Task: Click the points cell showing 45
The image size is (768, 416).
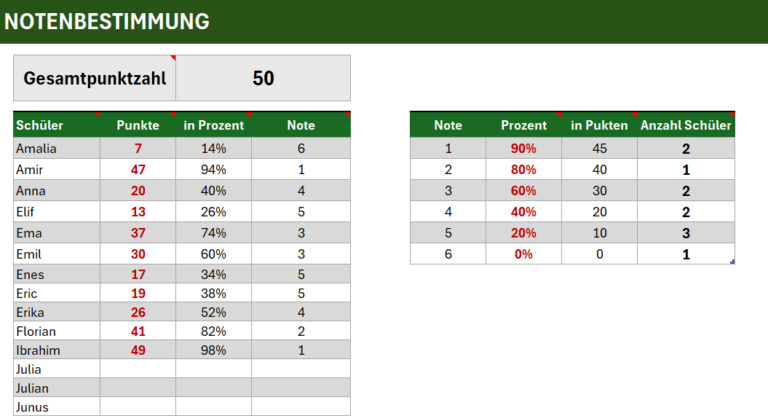Action: click(x=599, y=148)
